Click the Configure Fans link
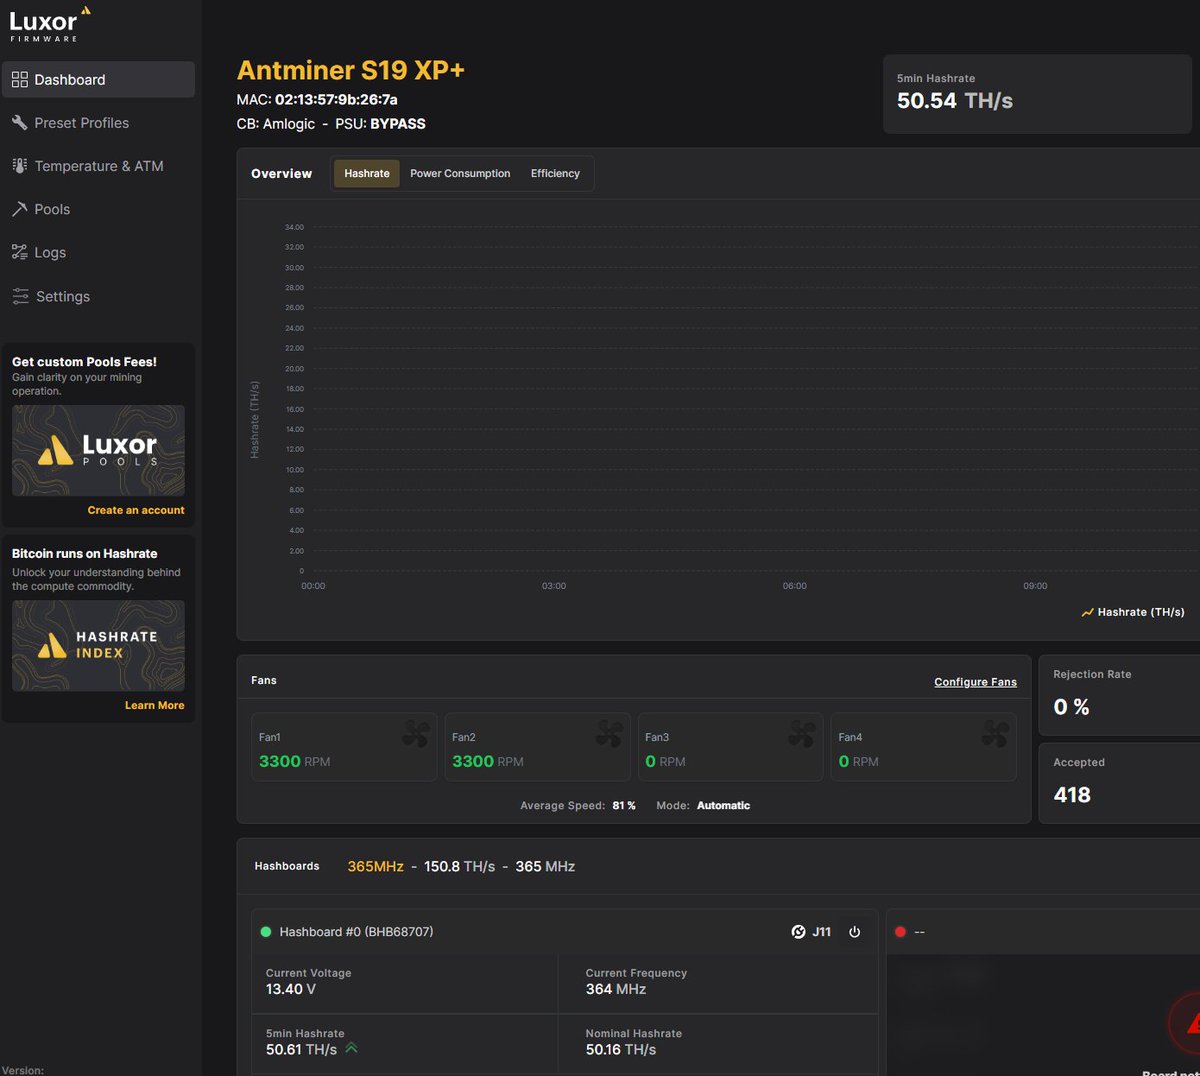 point(975,682)
